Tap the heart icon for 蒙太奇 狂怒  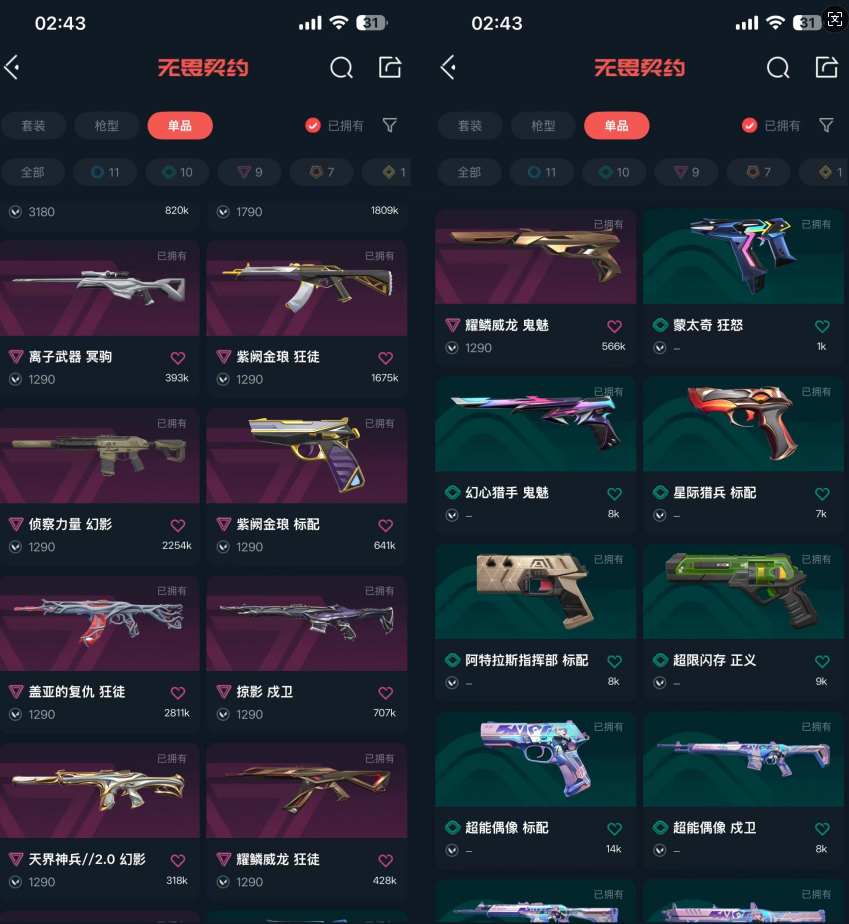pyautogui.click(x=822, y=326)
